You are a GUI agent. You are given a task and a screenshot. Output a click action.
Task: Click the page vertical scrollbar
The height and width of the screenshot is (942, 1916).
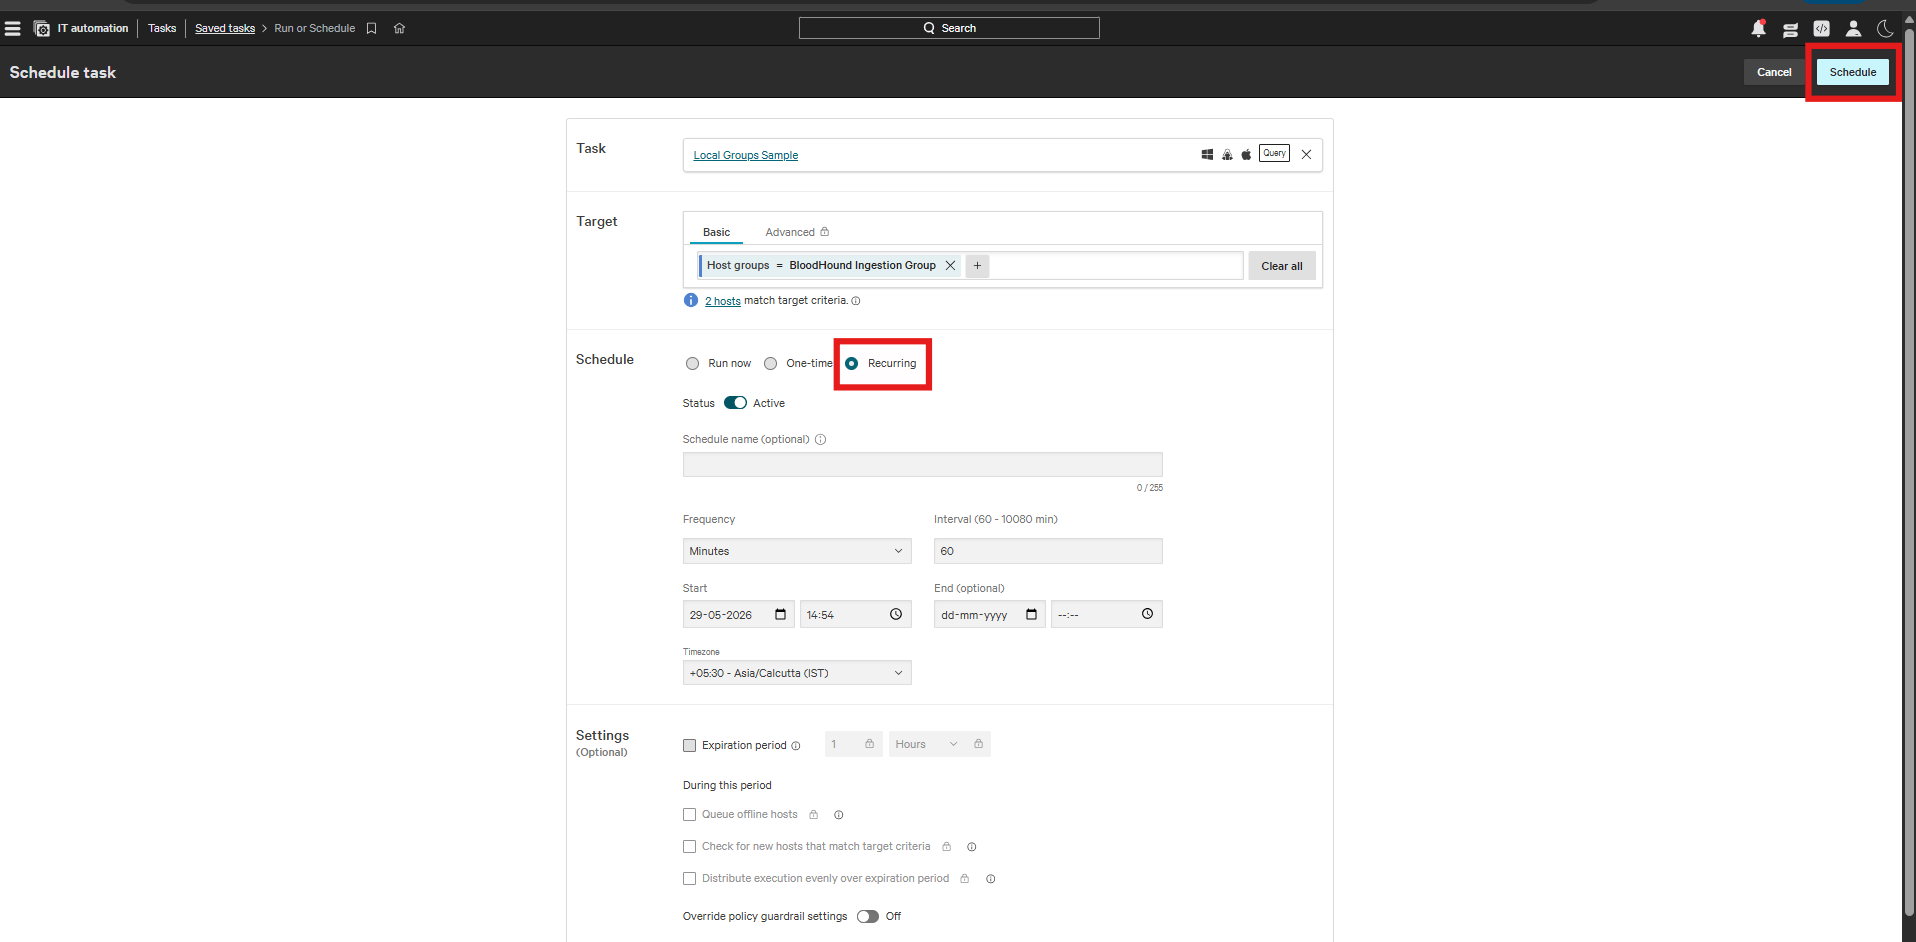tap(1909, 470)
